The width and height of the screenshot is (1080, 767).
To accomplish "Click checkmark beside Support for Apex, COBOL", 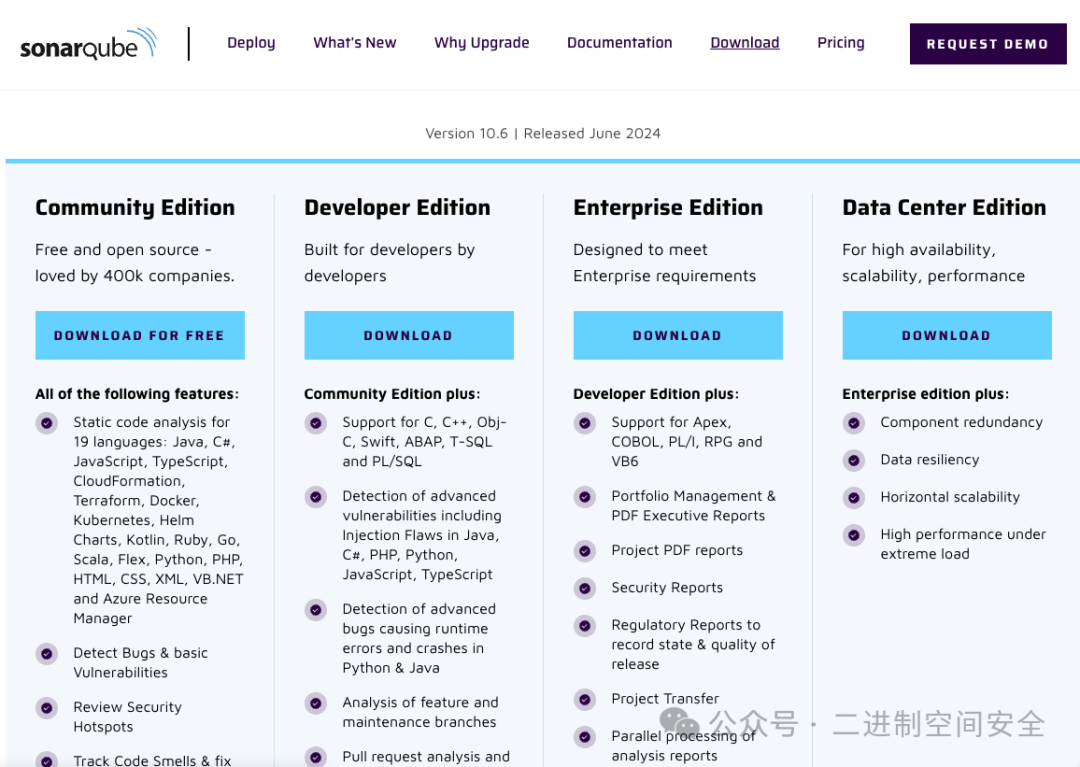I will click(585, 423).
